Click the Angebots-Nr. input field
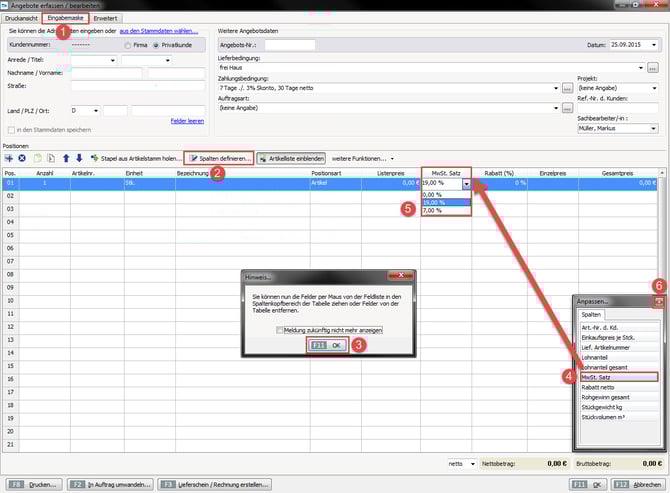Screen dimensions: 670x493 [x=289, y=45]
